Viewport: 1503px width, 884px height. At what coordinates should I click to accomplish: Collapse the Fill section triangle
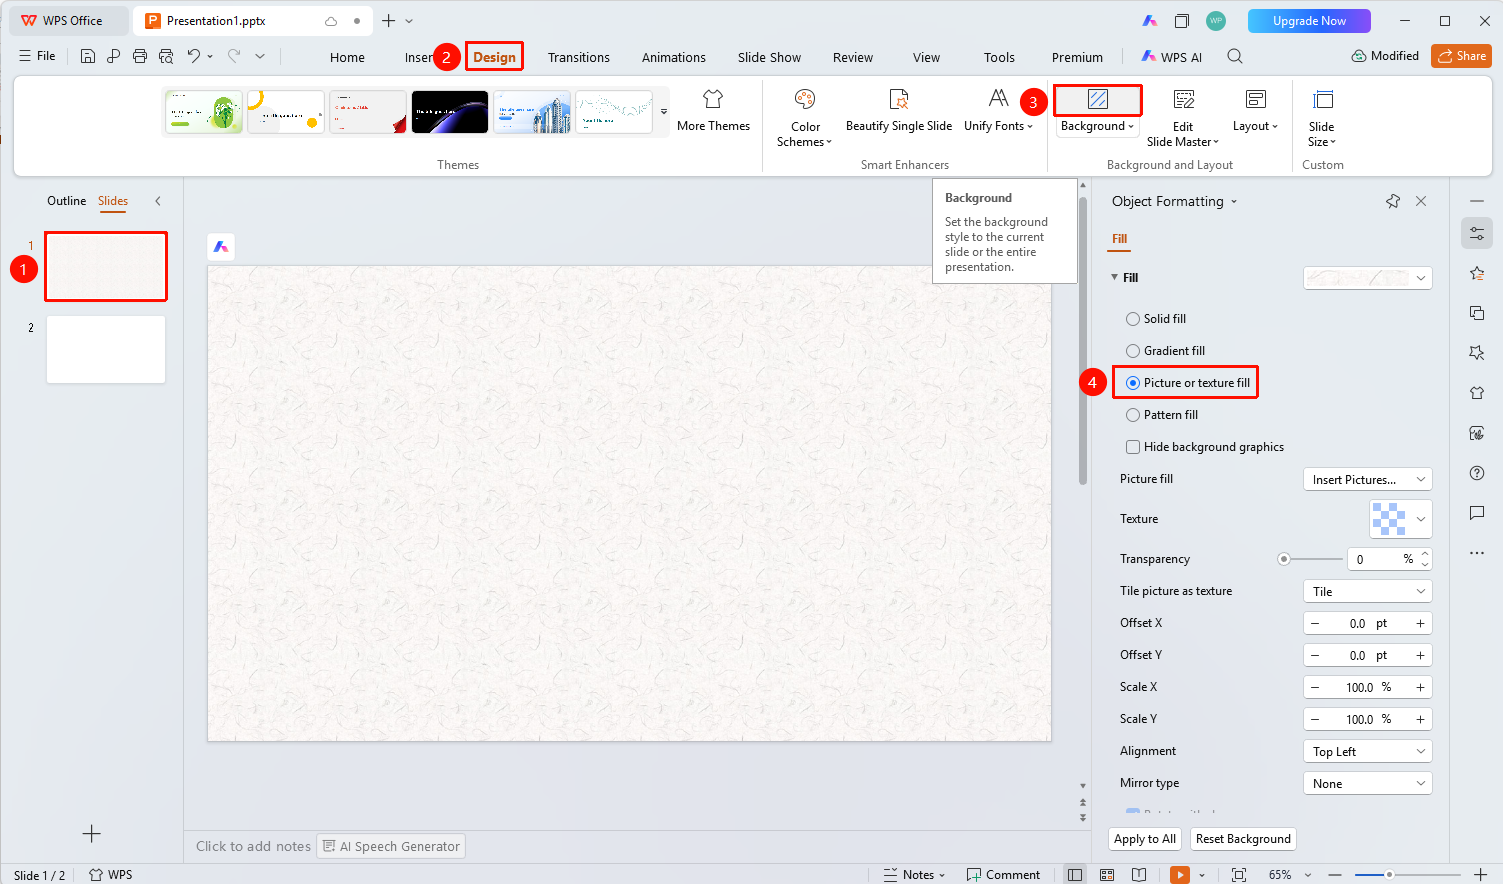(x=1115, y=277)
